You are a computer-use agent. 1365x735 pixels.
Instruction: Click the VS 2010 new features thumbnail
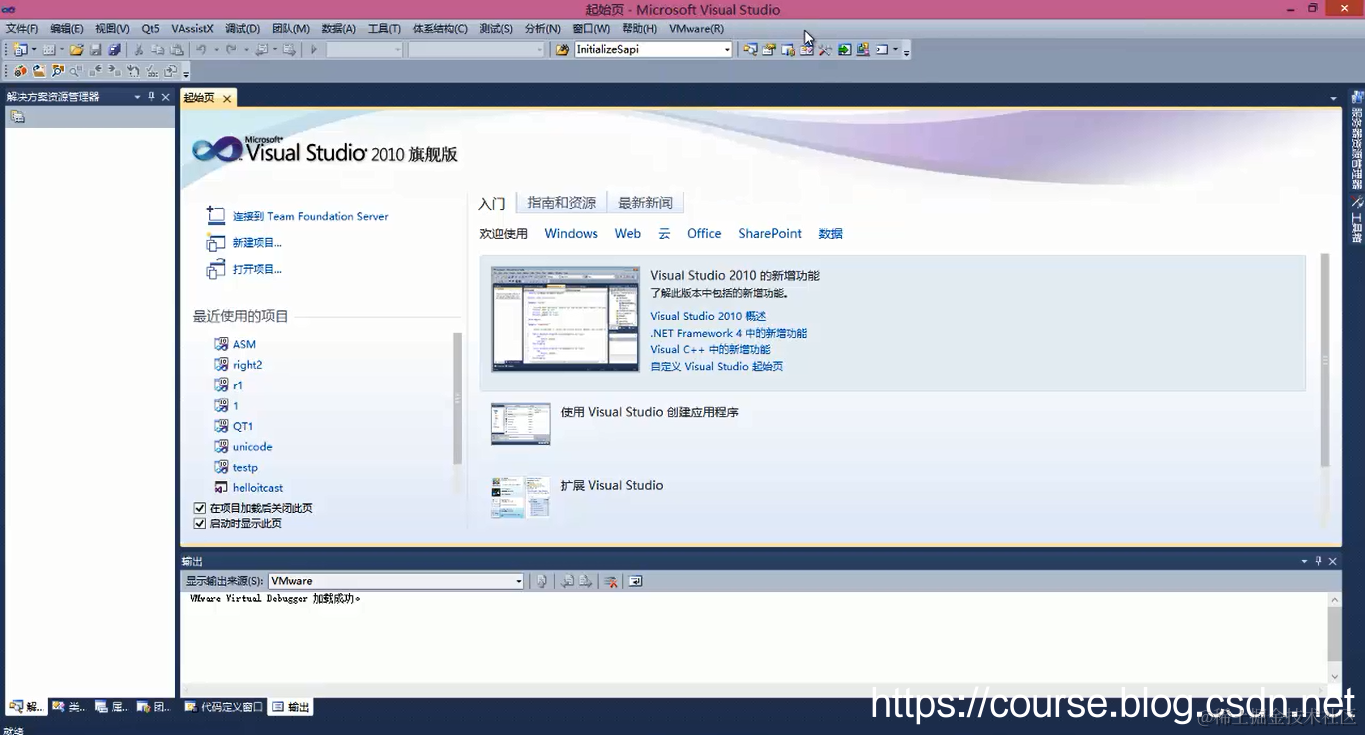(565, 319)
